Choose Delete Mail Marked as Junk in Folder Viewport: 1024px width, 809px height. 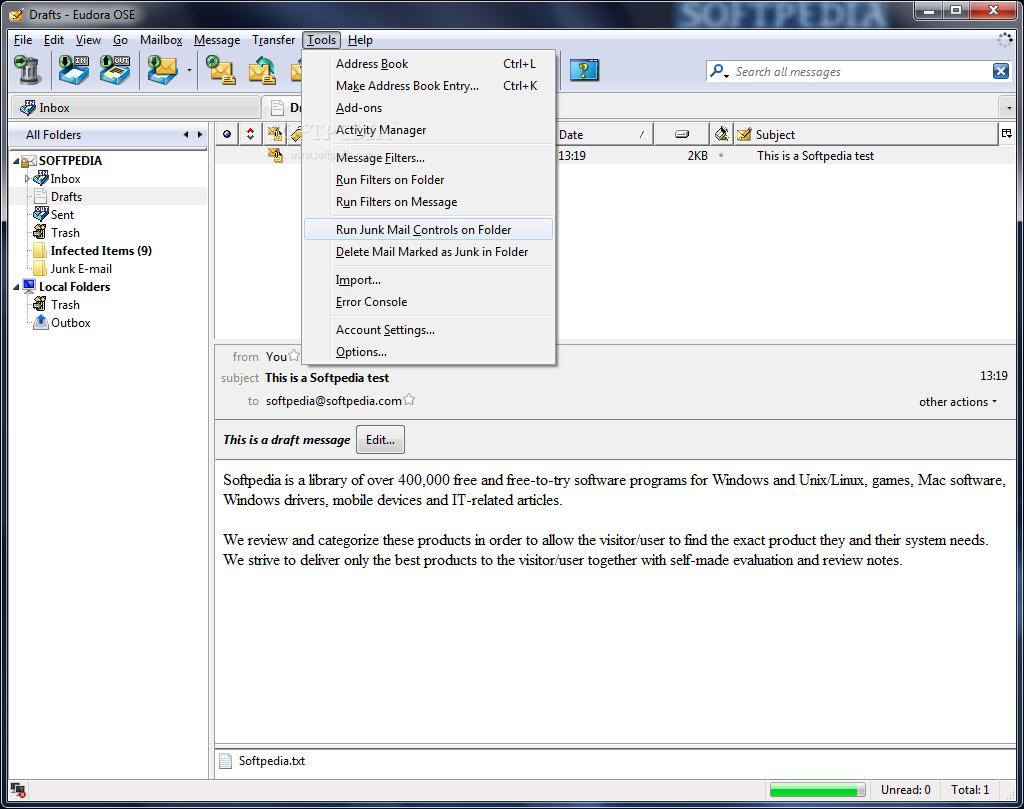point(428,252)
